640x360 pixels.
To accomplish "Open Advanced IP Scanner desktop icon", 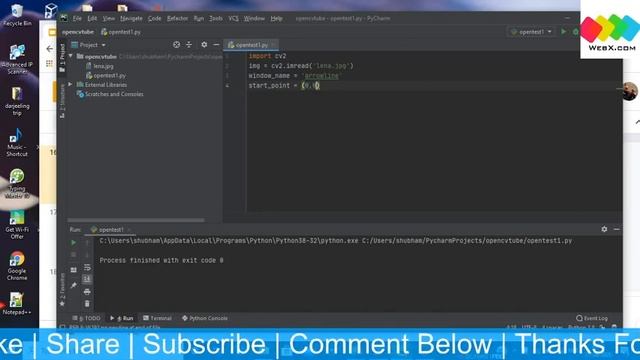I will point(17,60).
